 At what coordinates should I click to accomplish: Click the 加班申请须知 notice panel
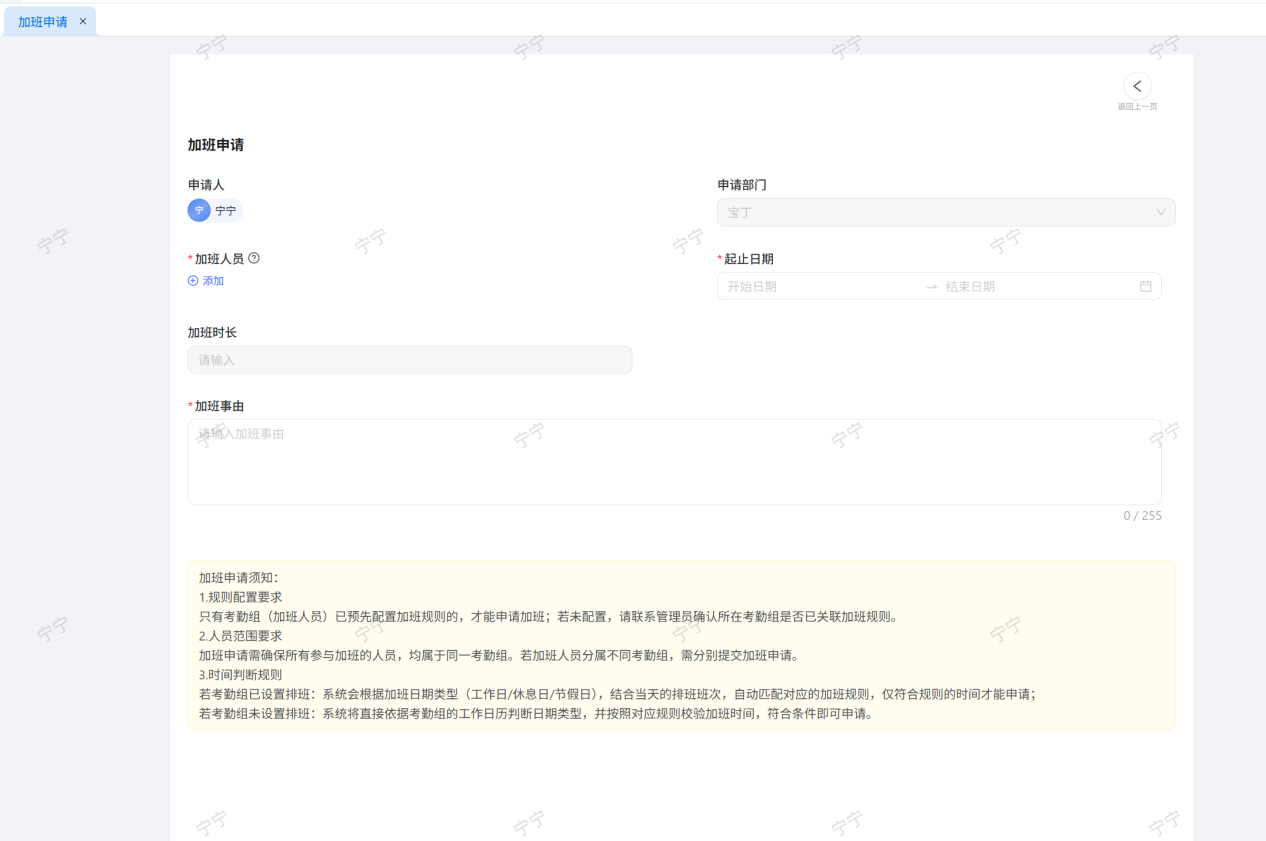pyautogui.click(x=680, y=645)
